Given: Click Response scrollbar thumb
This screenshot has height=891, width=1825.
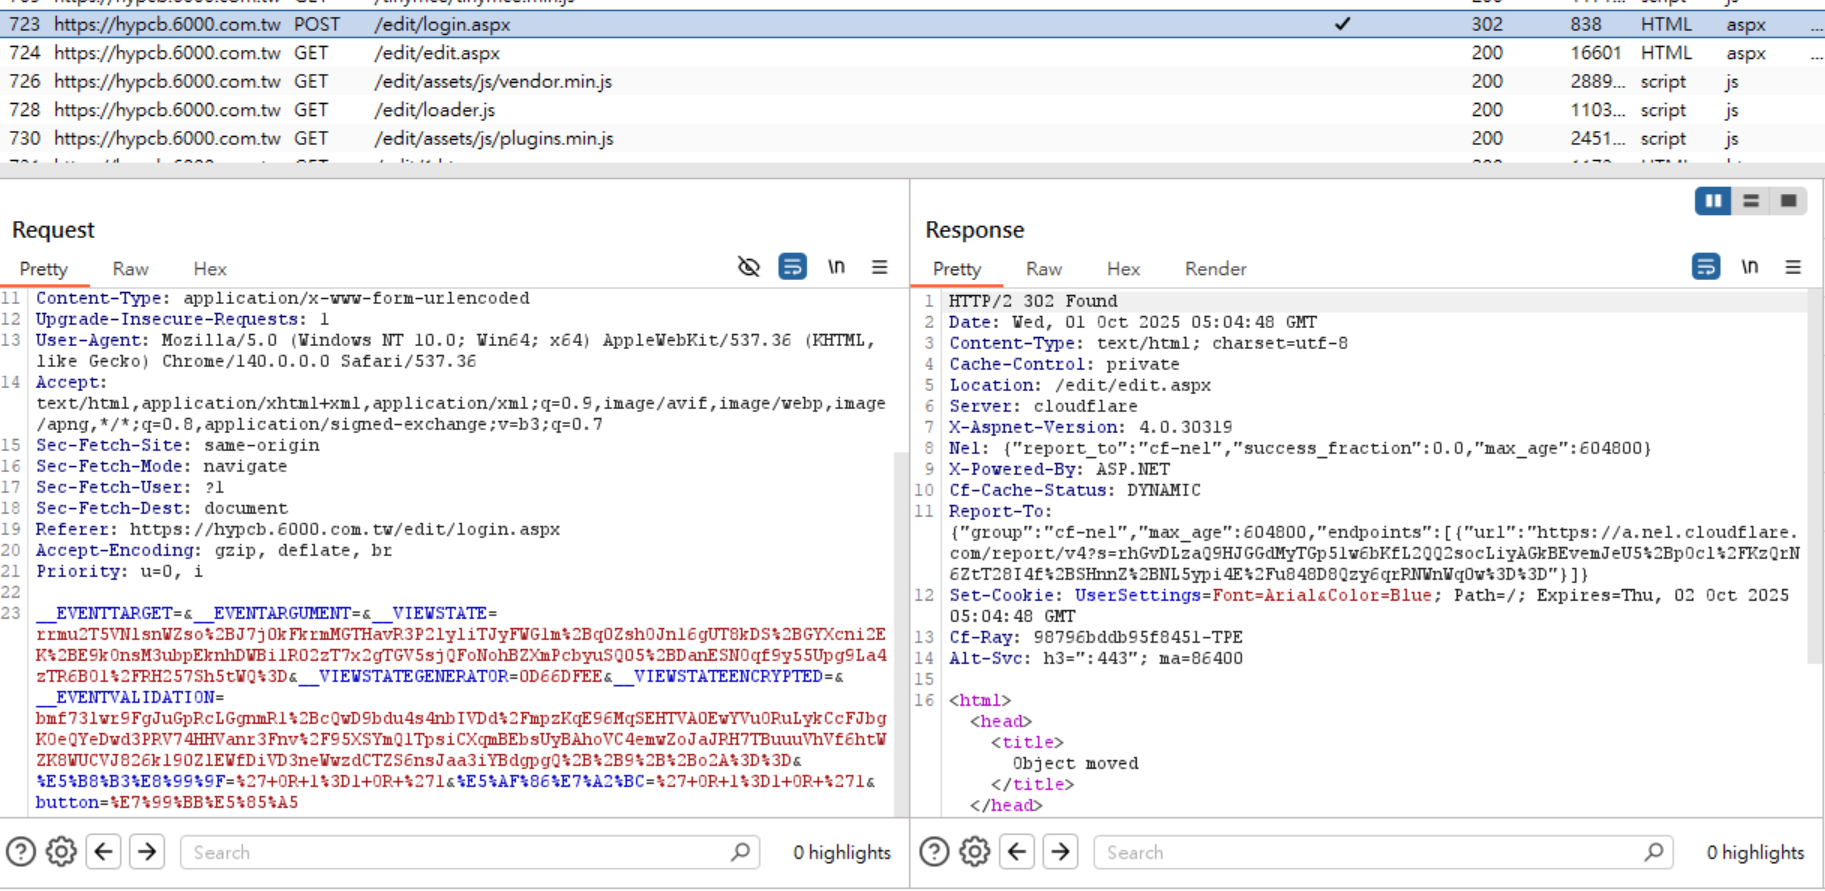Looking at the screenshot, I should tap(1816, 478).
